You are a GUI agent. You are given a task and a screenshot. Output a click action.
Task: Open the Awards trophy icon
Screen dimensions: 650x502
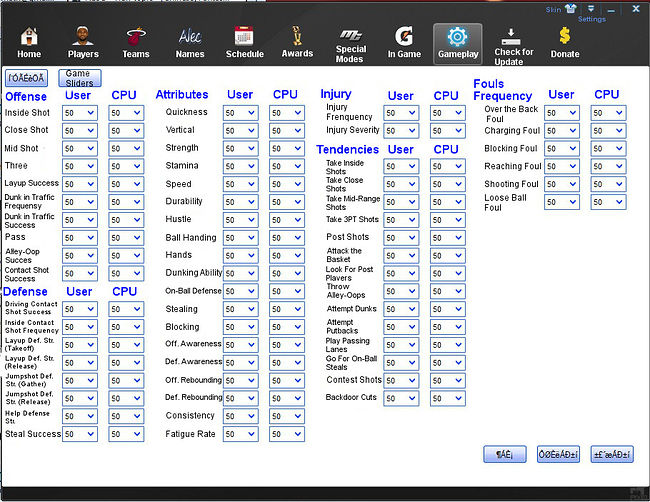(297, 42)
